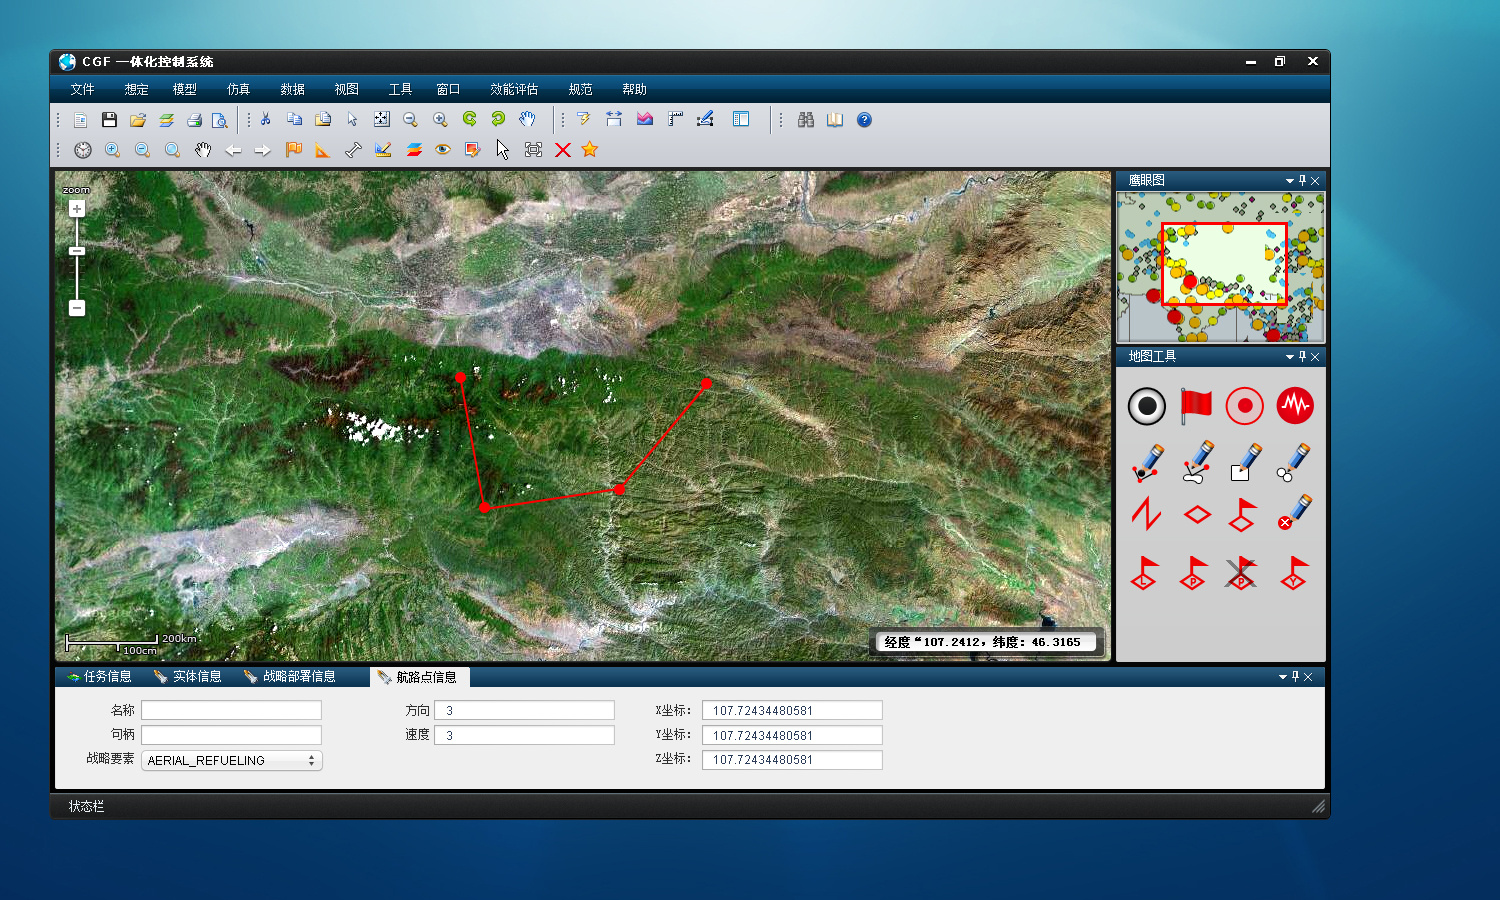Open the bottom info panel dropdown arrow

click(x=1283, y=677)
